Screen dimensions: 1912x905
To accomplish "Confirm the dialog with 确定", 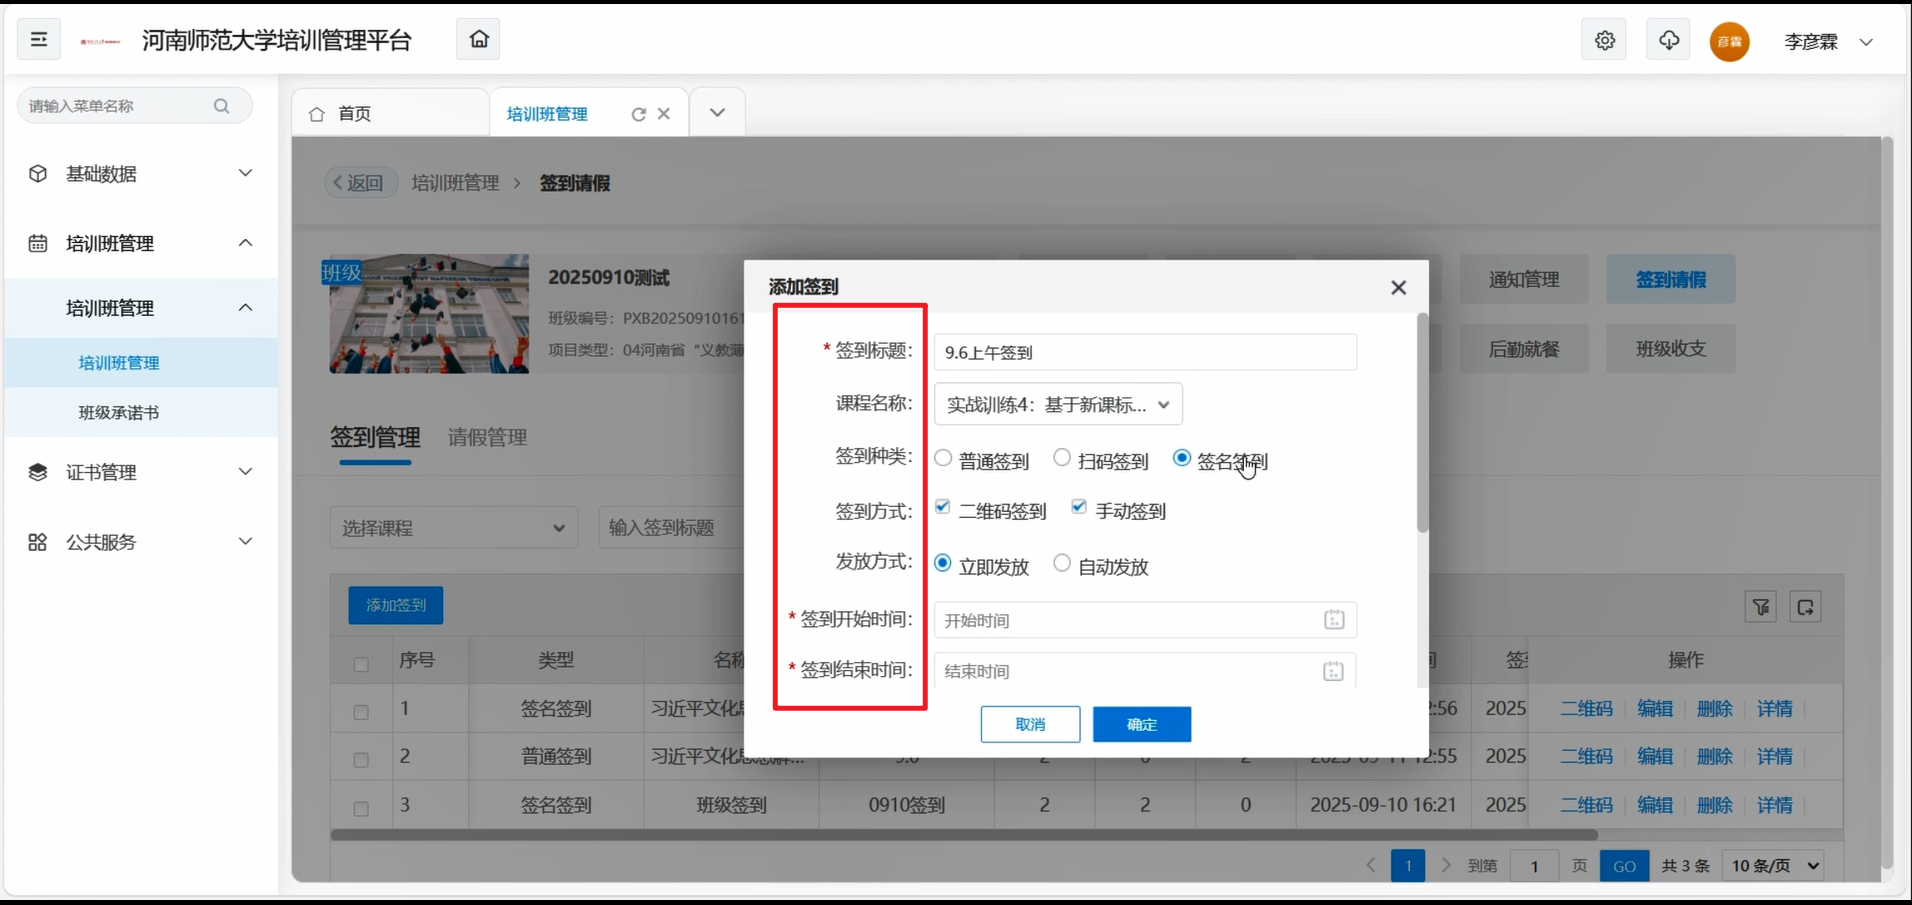I will pyautogui.click(x=1142, y=724).
